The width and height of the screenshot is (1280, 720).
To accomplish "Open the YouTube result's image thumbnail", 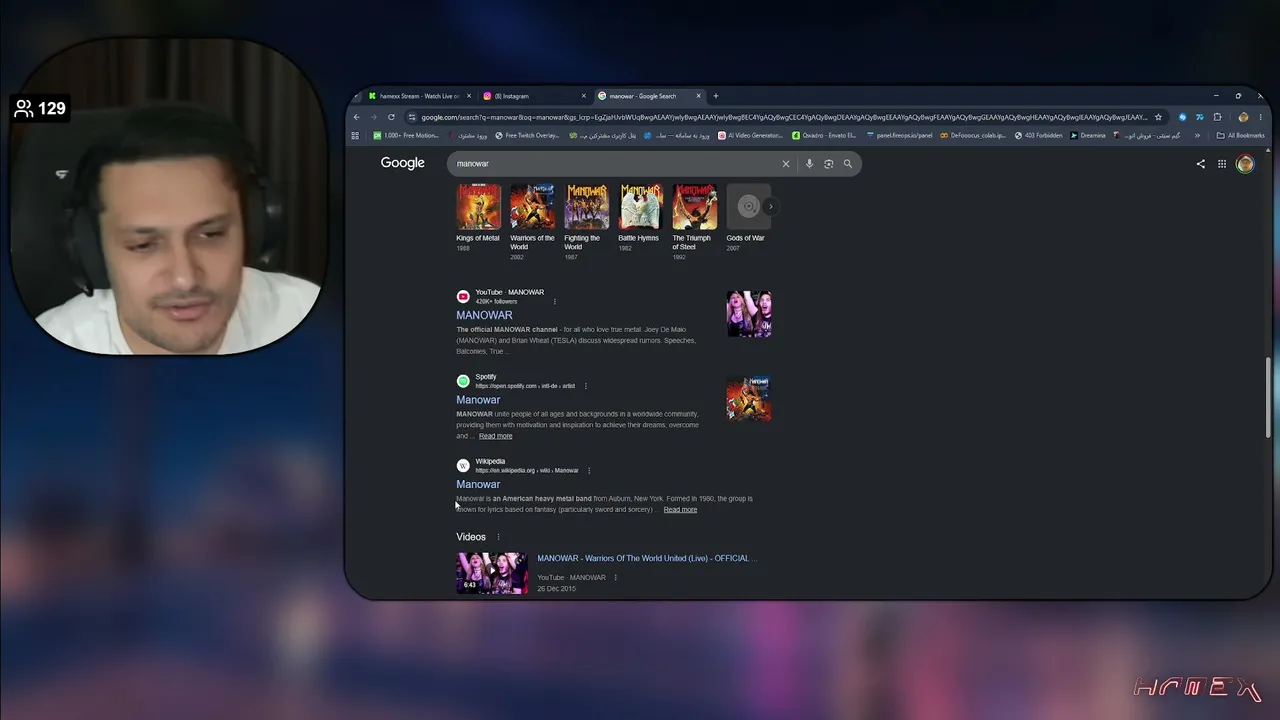I will pyautogui.click(x=749, y=314).
